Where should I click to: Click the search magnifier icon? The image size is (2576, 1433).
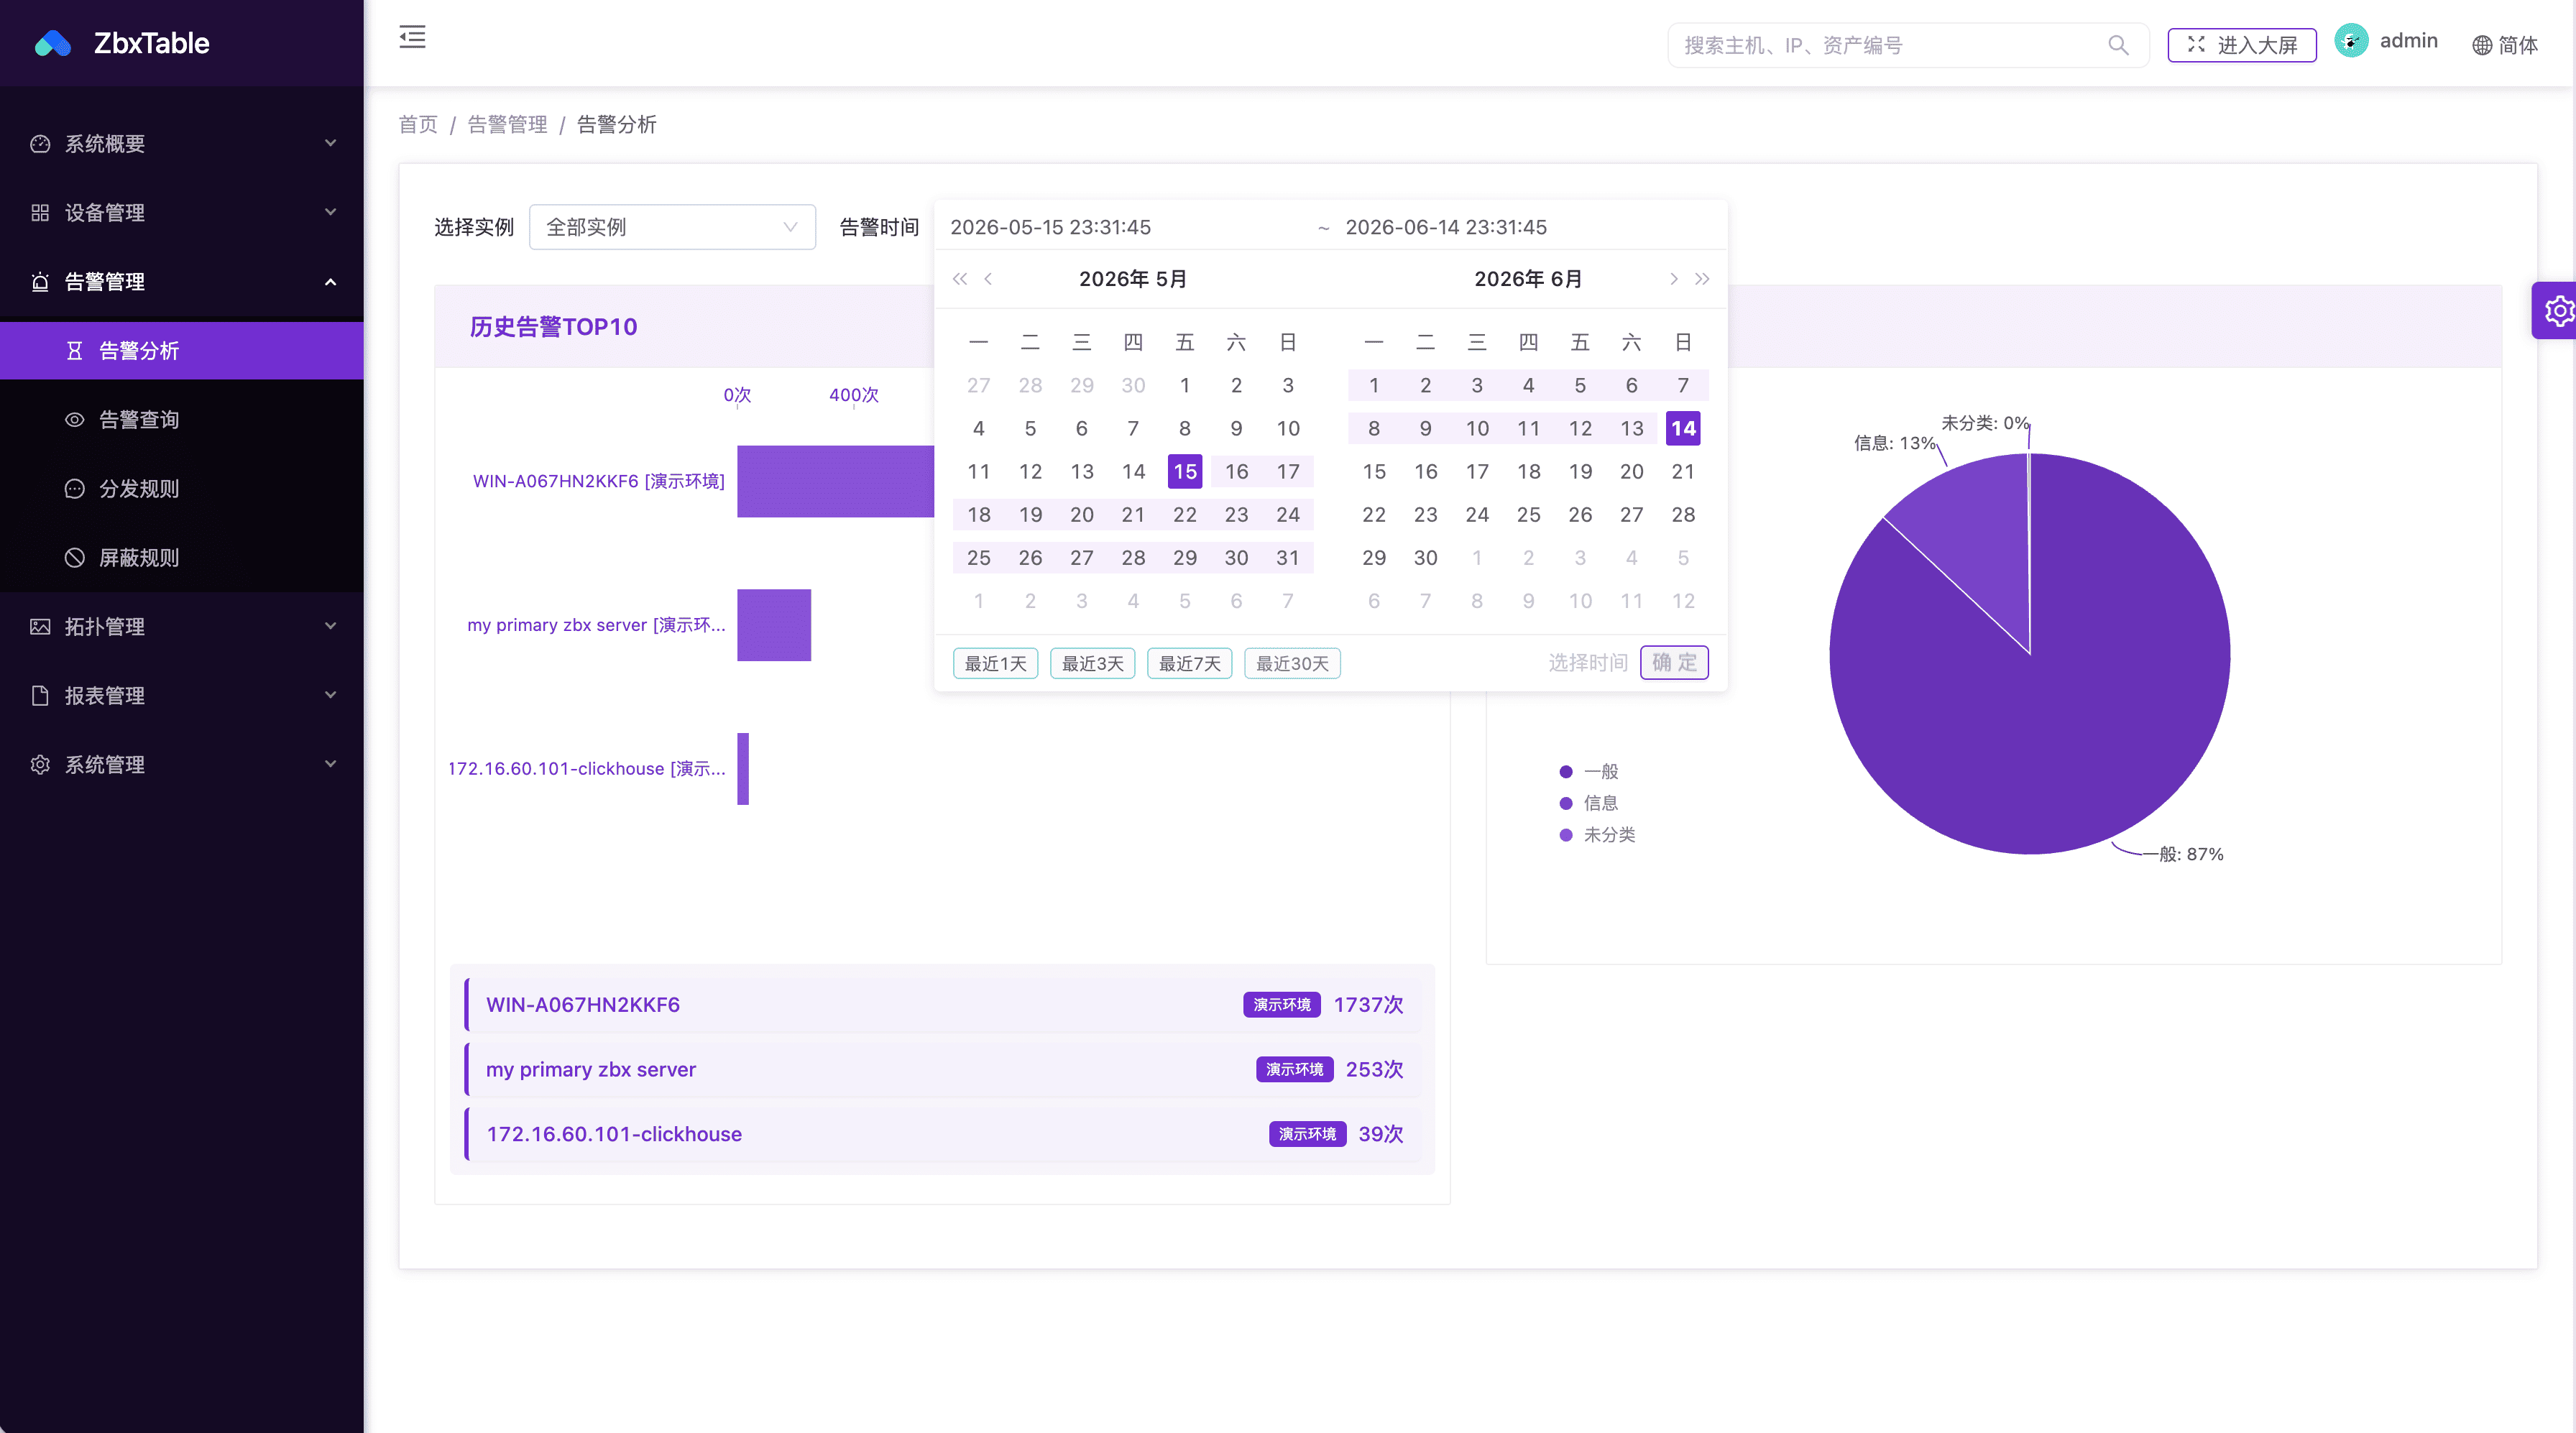2117,45
